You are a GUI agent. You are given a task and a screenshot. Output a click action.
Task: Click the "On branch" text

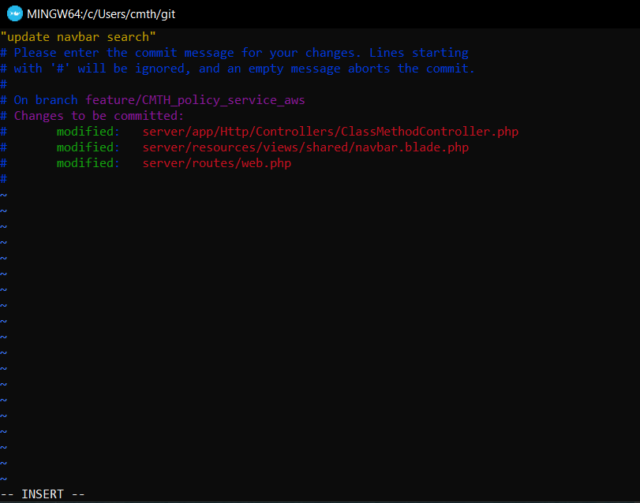tap(45, 100)
